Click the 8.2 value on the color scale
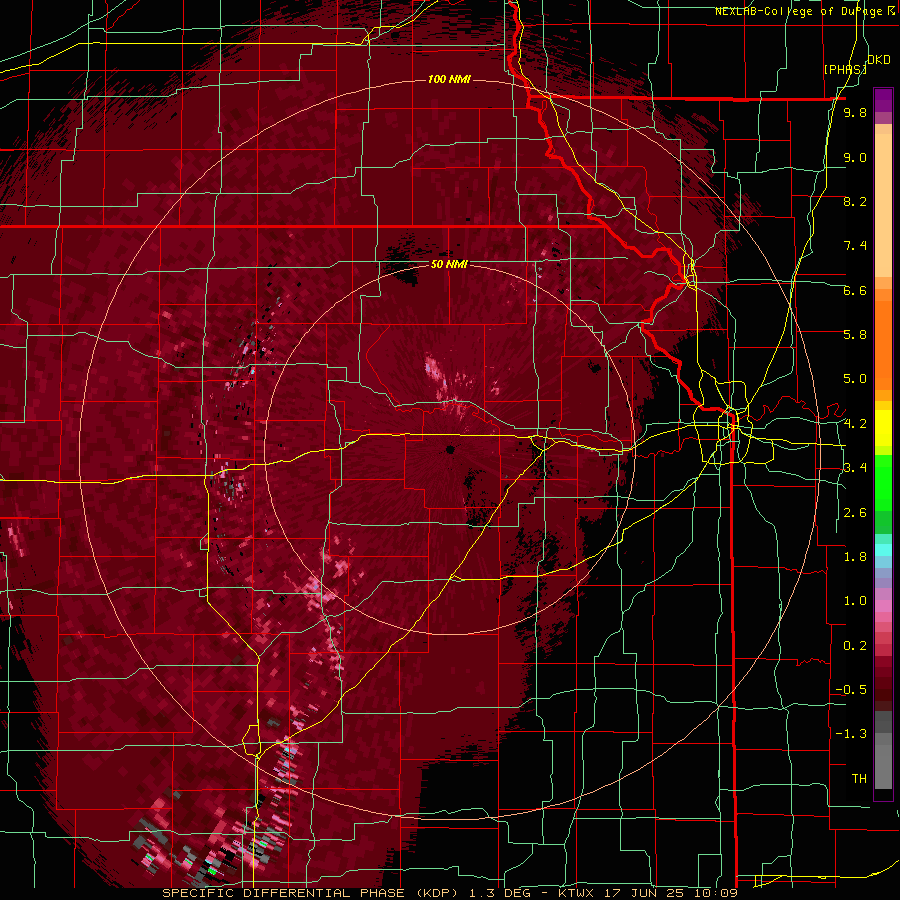Image resolution: width=900 pixels, height=900 pixels. (855, 201)
